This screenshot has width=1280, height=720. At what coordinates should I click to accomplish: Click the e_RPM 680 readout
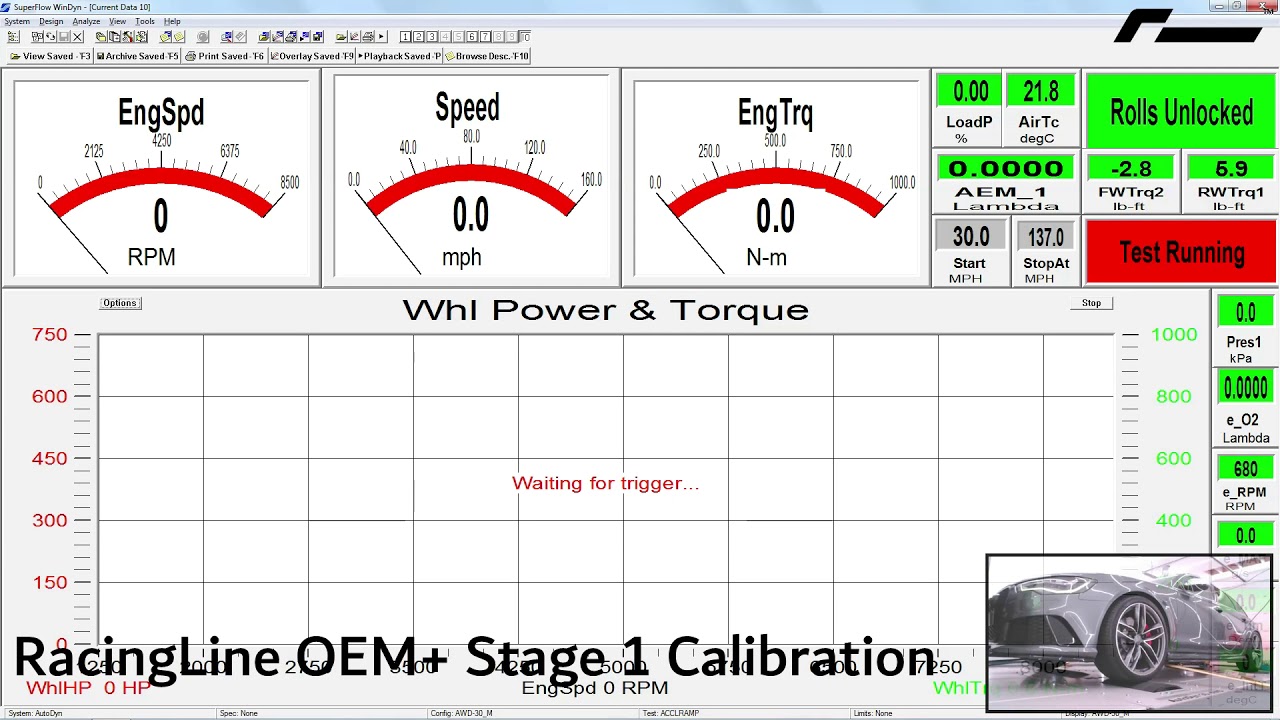coord(1244,484)
